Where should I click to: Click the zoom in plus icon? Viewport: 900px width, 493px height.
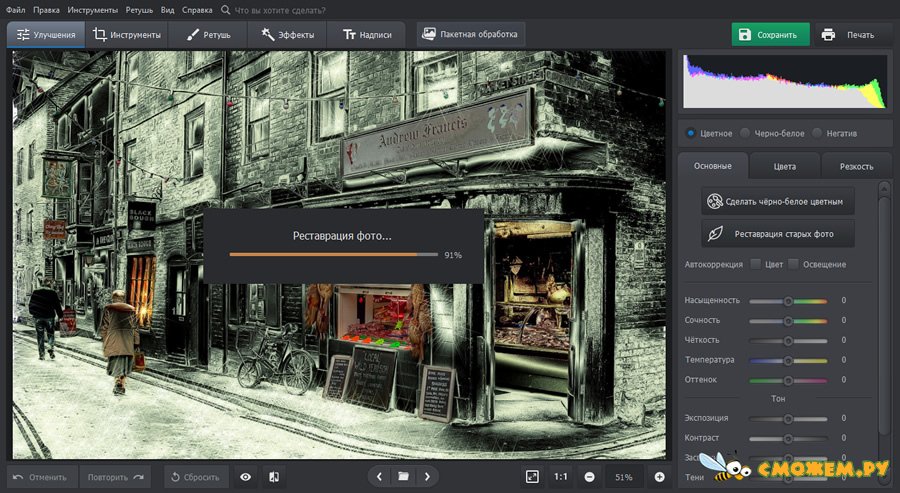point(660,477)
